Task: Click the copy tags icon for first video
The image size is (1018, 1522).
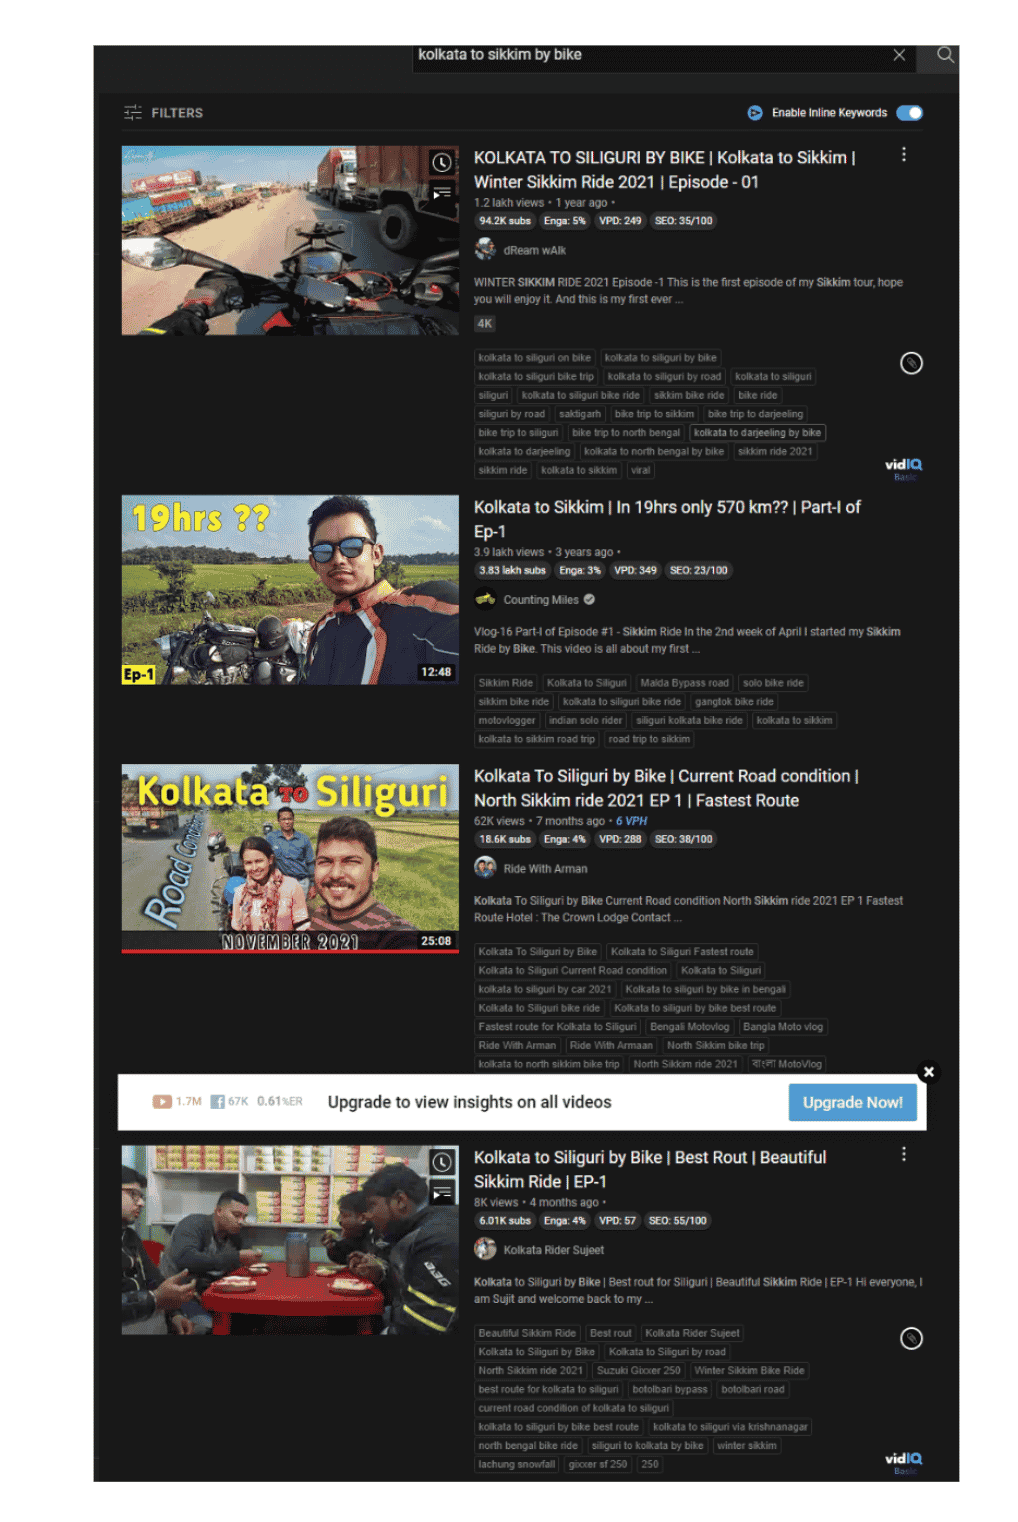Action: click(x=910, y=363)
